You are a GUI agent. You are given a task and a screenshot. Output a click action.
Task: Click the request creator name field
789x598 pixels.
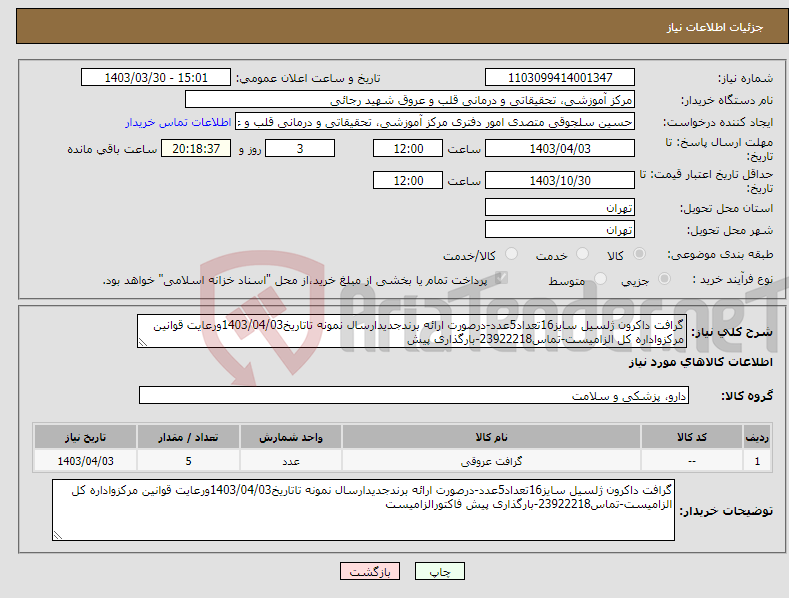coord(435,122)
